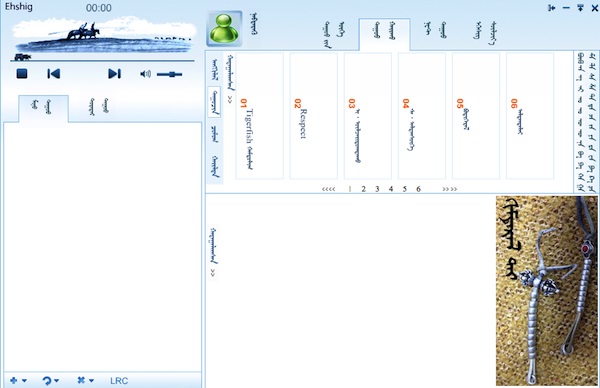Select the highlighted second top category tab

pos(384,34)
